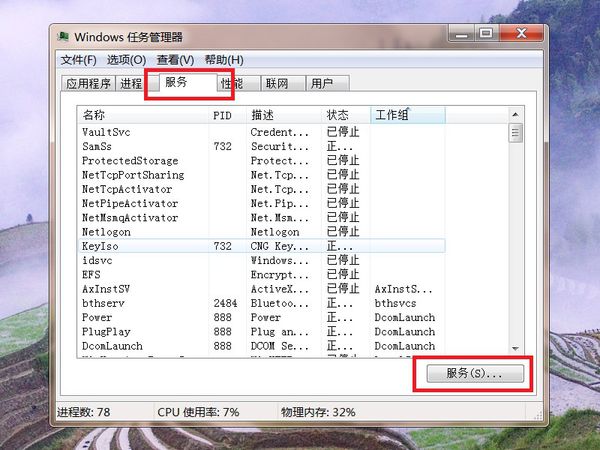Open the 文件(F) menu
Viewport: 600px width, 450px height.
78,60
